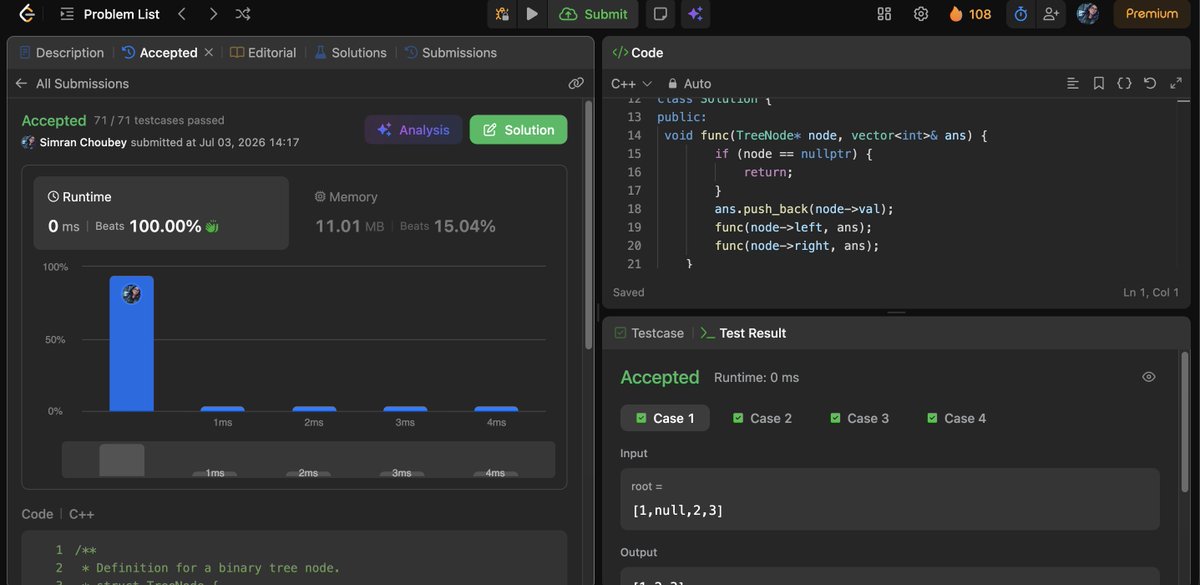Image resolution: width=1200 pixels, height=585 pixels.
Task: Reset code with undo arrow icon
Action: pos(1150,84)
